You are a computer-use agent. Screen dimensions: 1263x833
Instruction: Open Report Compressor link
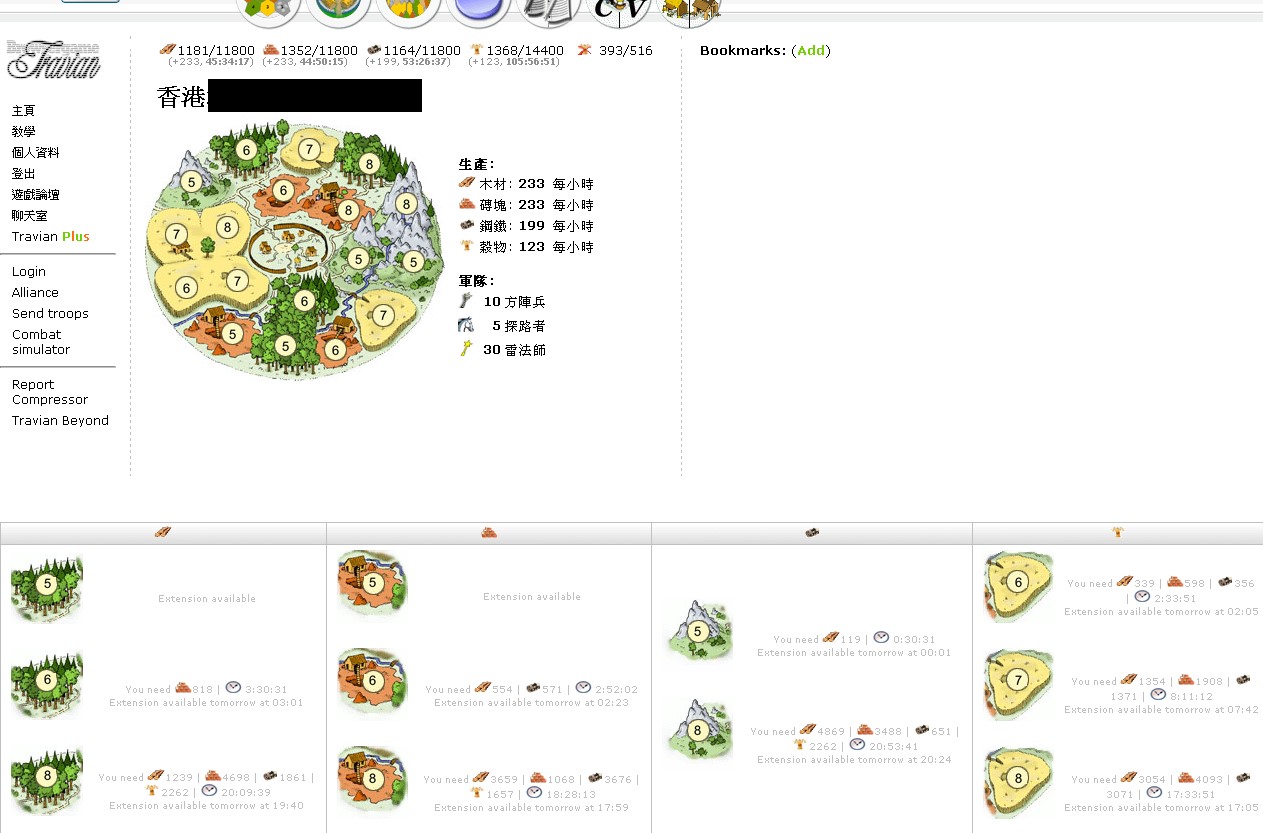(50, 392)
